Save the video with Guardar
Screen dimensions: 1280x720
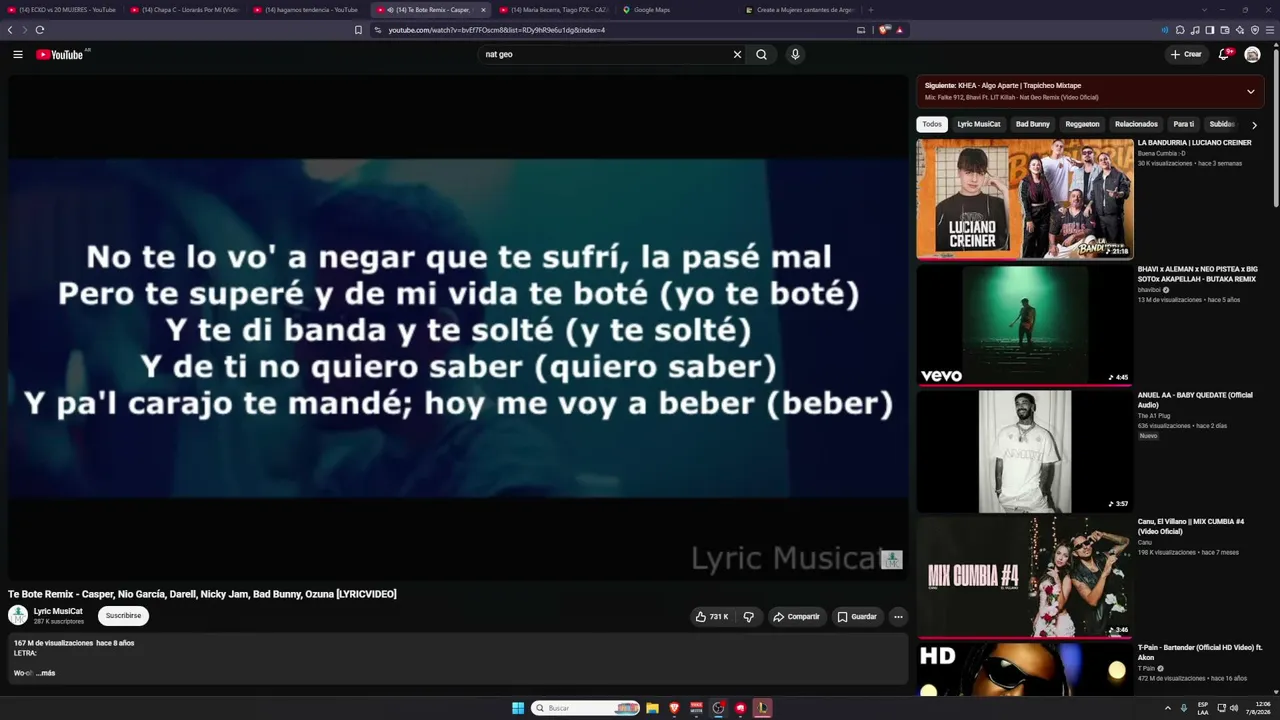point(857,617)
